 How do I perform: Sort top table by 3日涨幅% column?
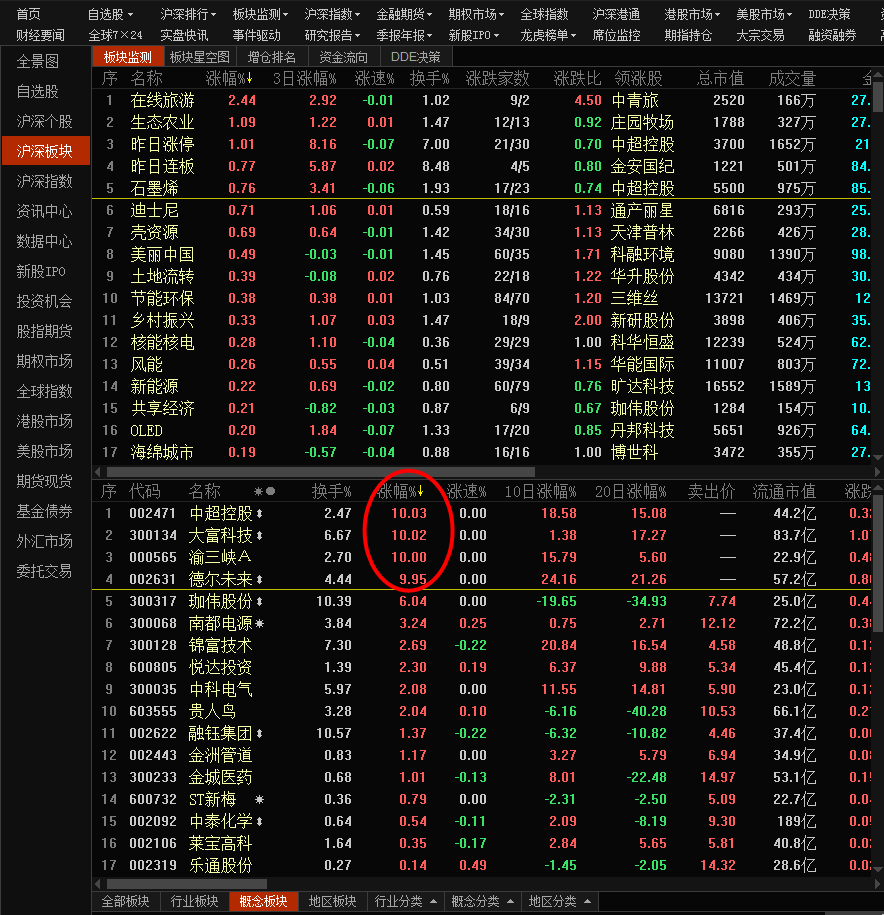(305, 78)
